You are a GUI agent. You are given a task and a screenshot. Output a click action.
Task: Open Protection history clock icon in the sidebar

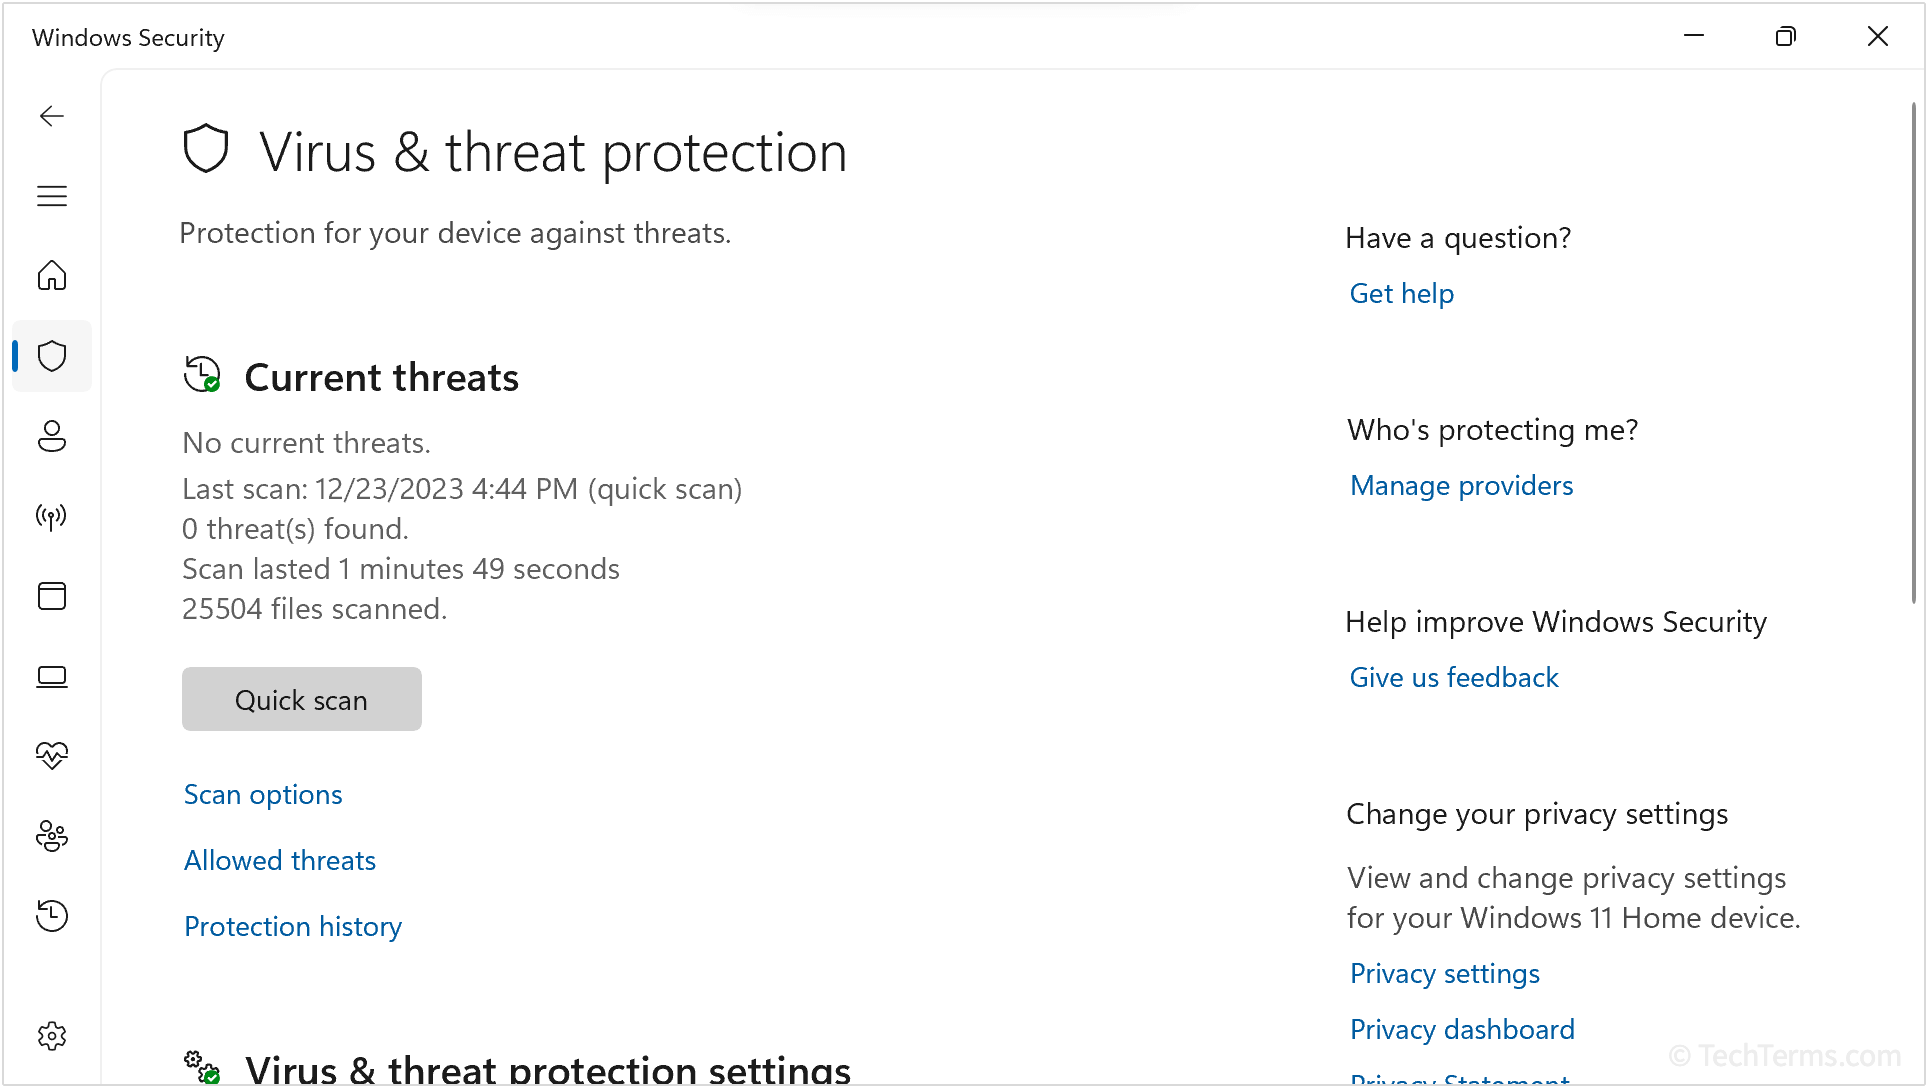pos(52,915)
